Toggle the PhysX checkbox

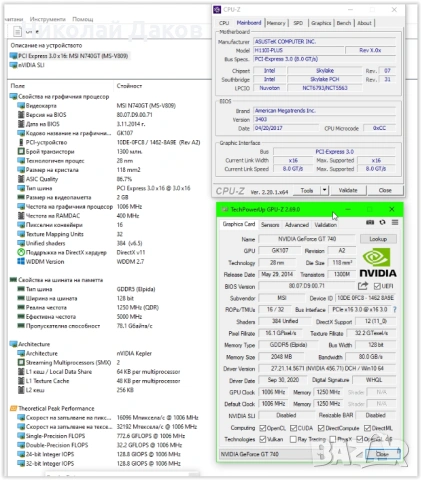click(x=333, y=439)
